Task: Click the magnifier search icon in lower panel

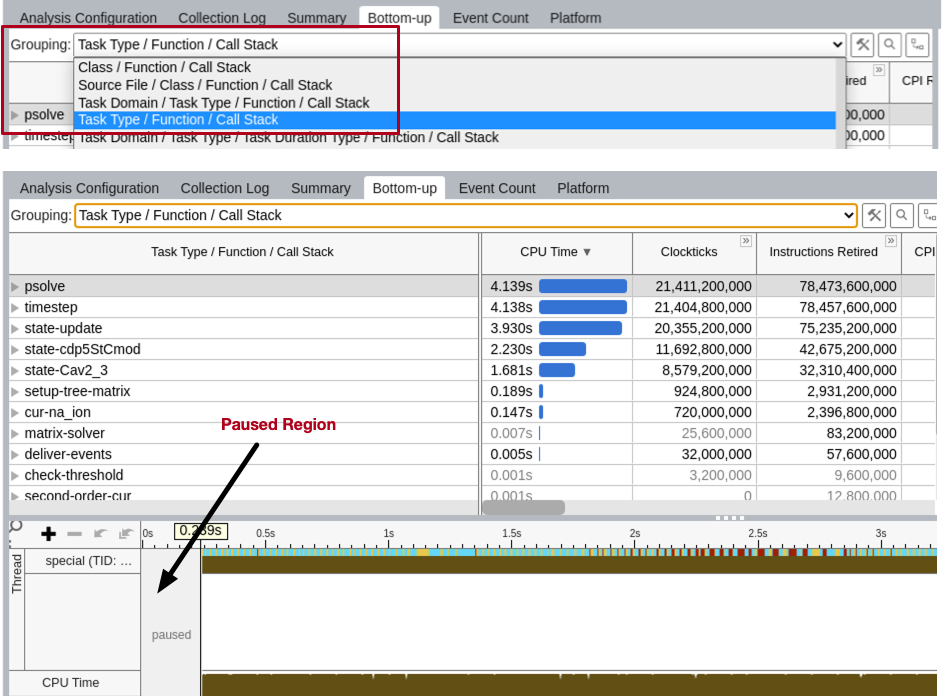Action: tap(902, 215)
